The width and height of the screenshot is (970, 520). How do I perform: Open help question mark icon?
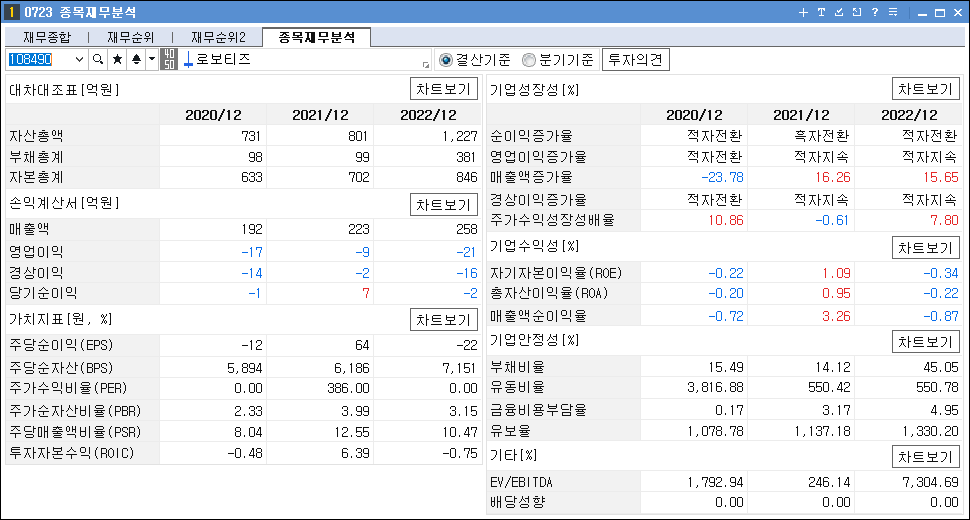pos(875,12)
